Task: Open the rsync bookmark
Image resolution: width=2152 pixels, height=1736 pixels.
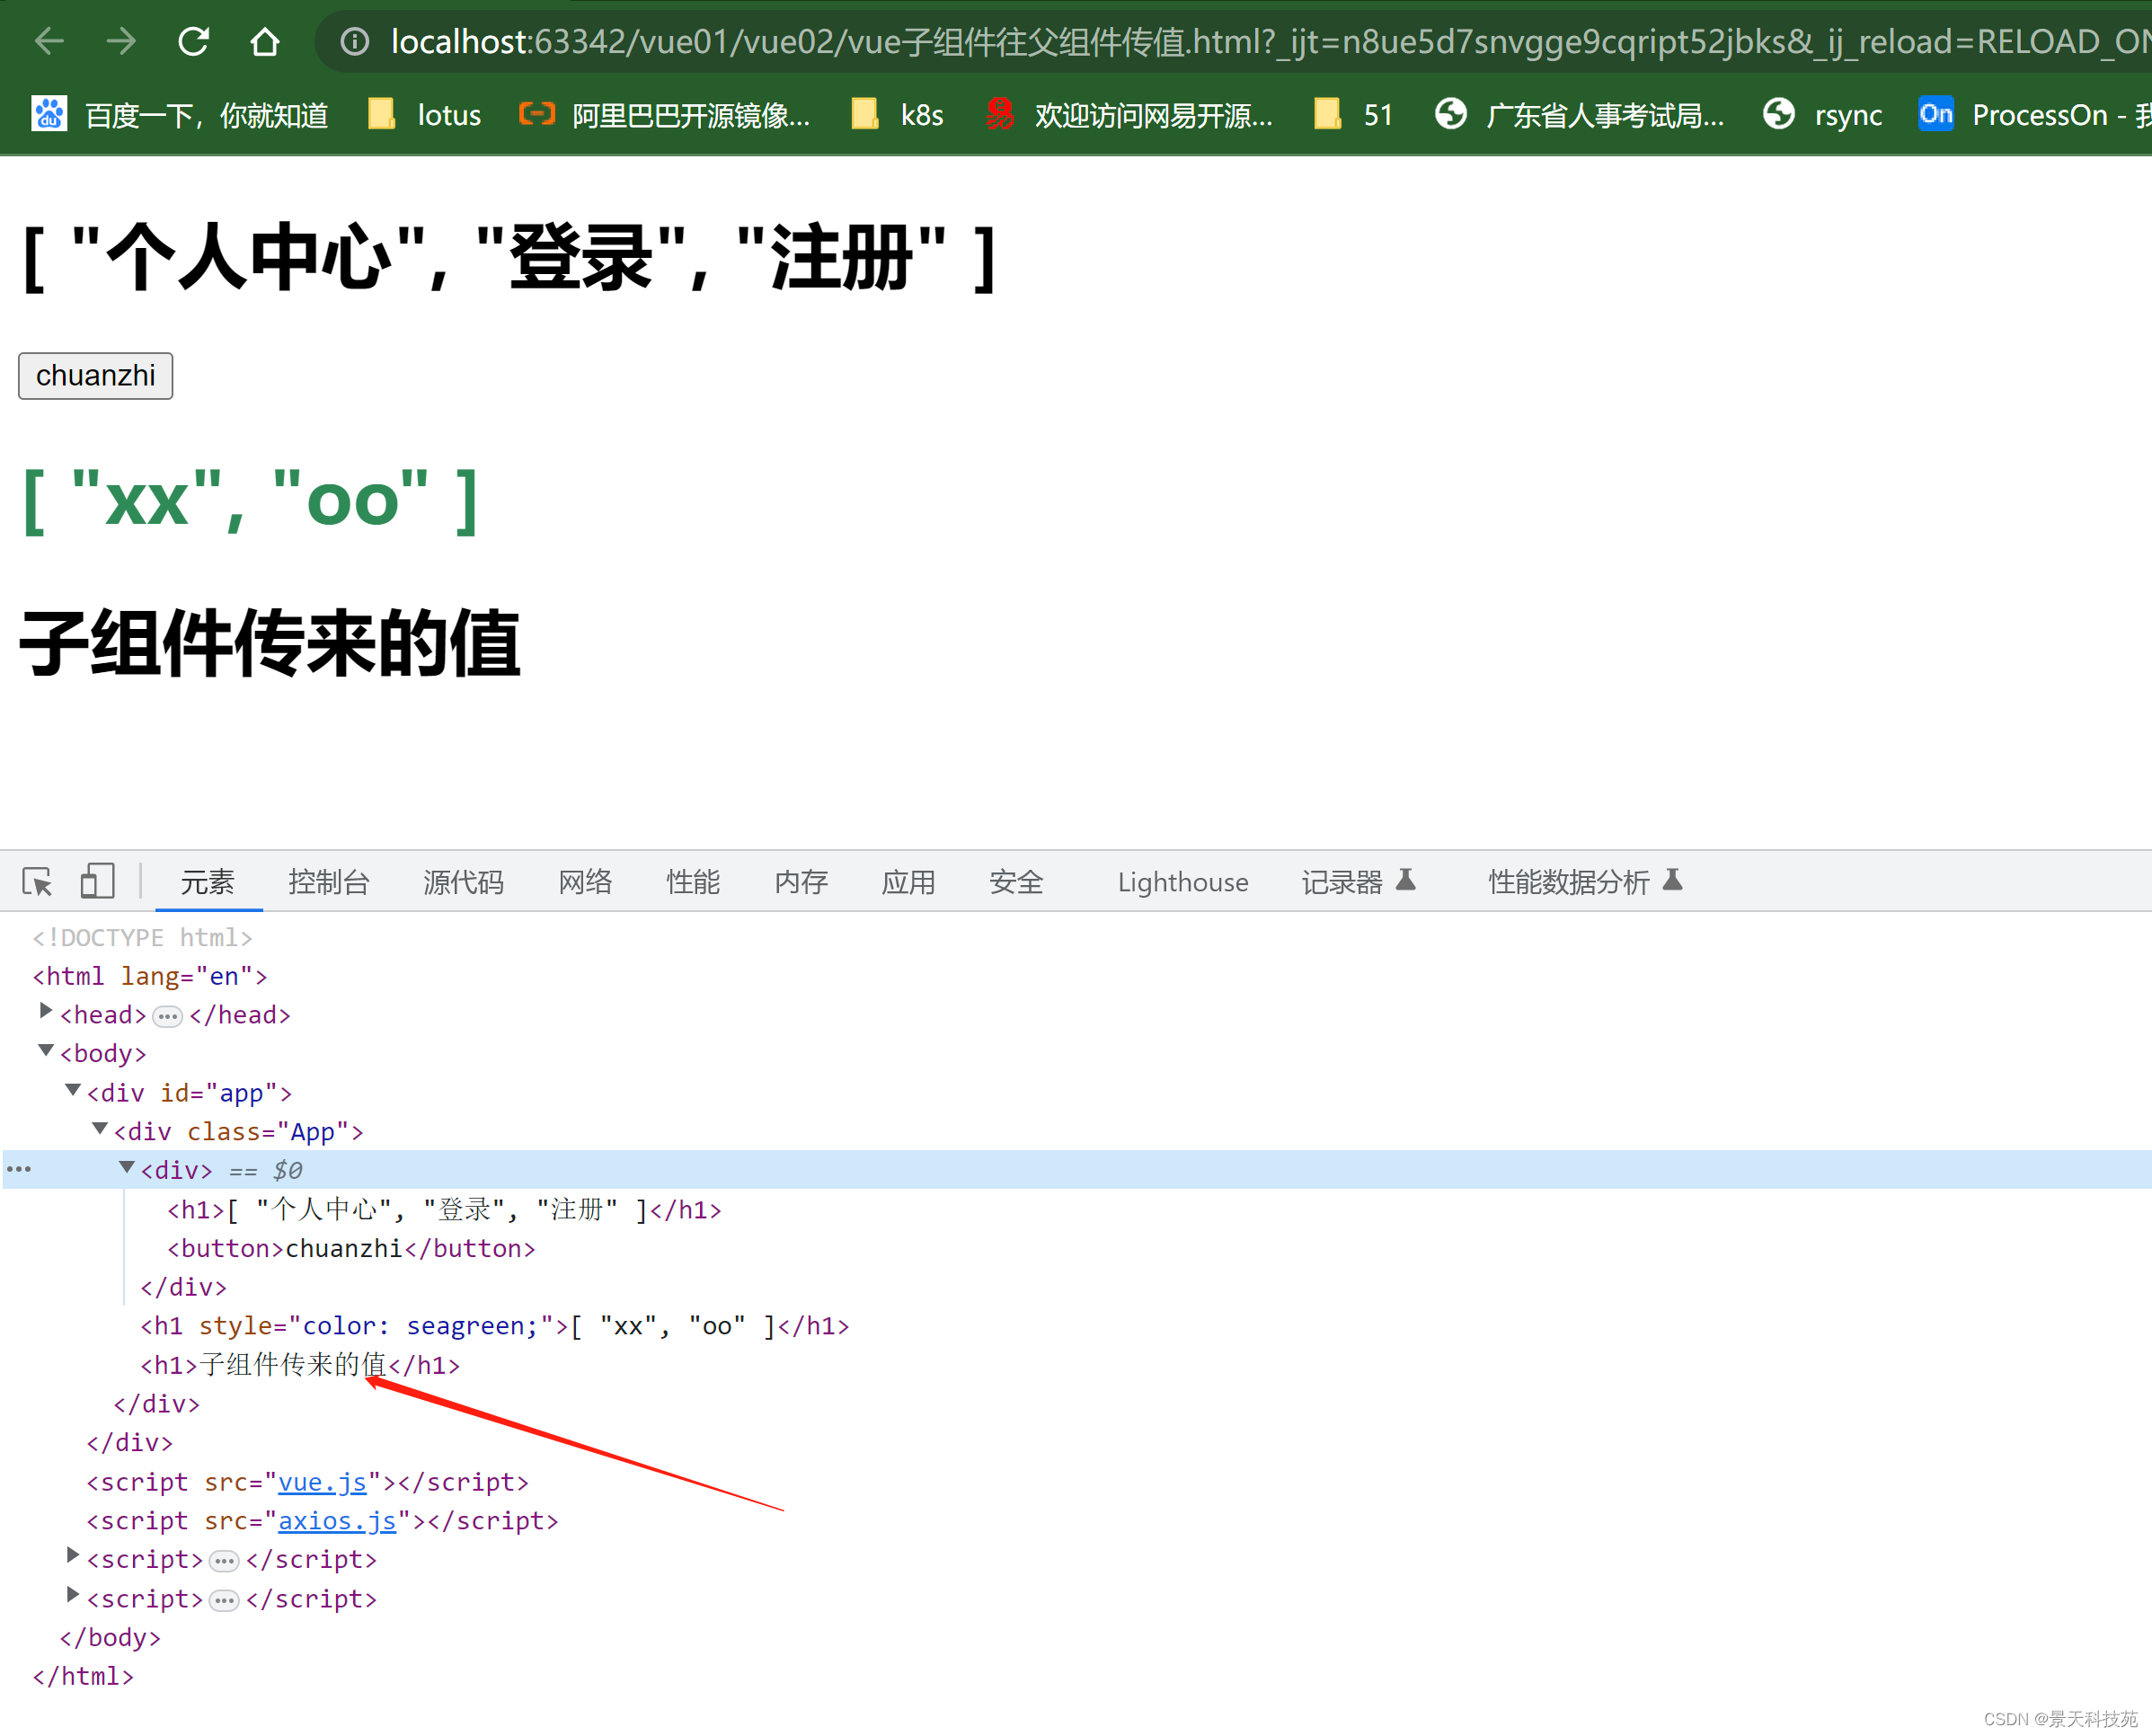Action: coord(1822,114)
